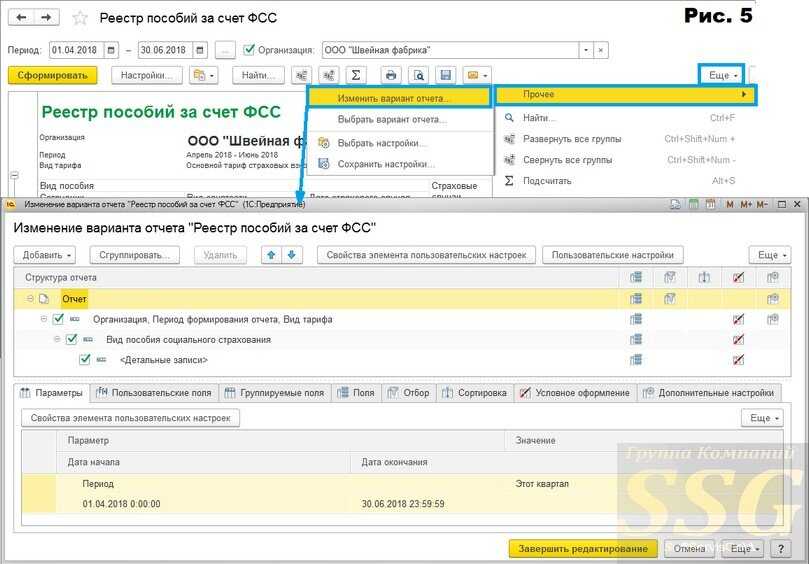Switch to Группируемые поля tab

pos(274,393)
